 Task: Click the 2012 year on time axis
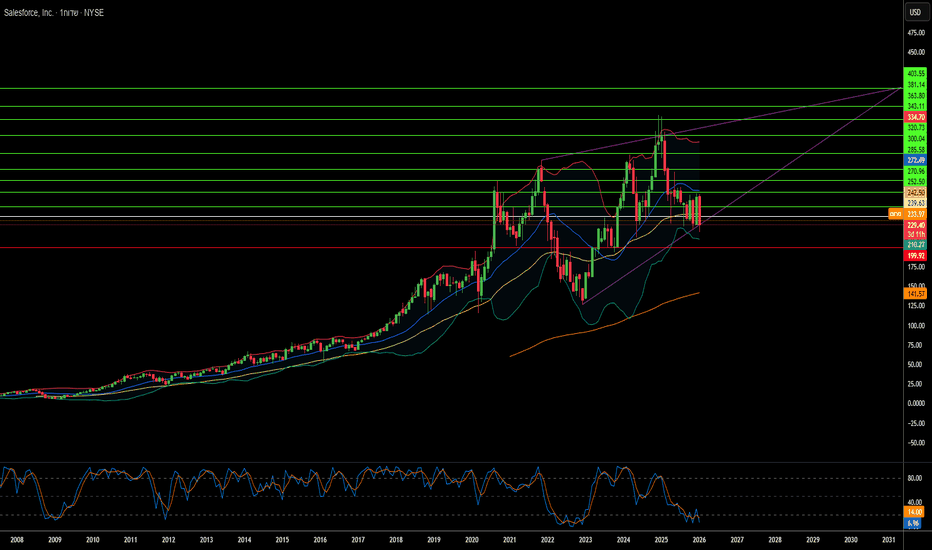[x=168, y=540]
